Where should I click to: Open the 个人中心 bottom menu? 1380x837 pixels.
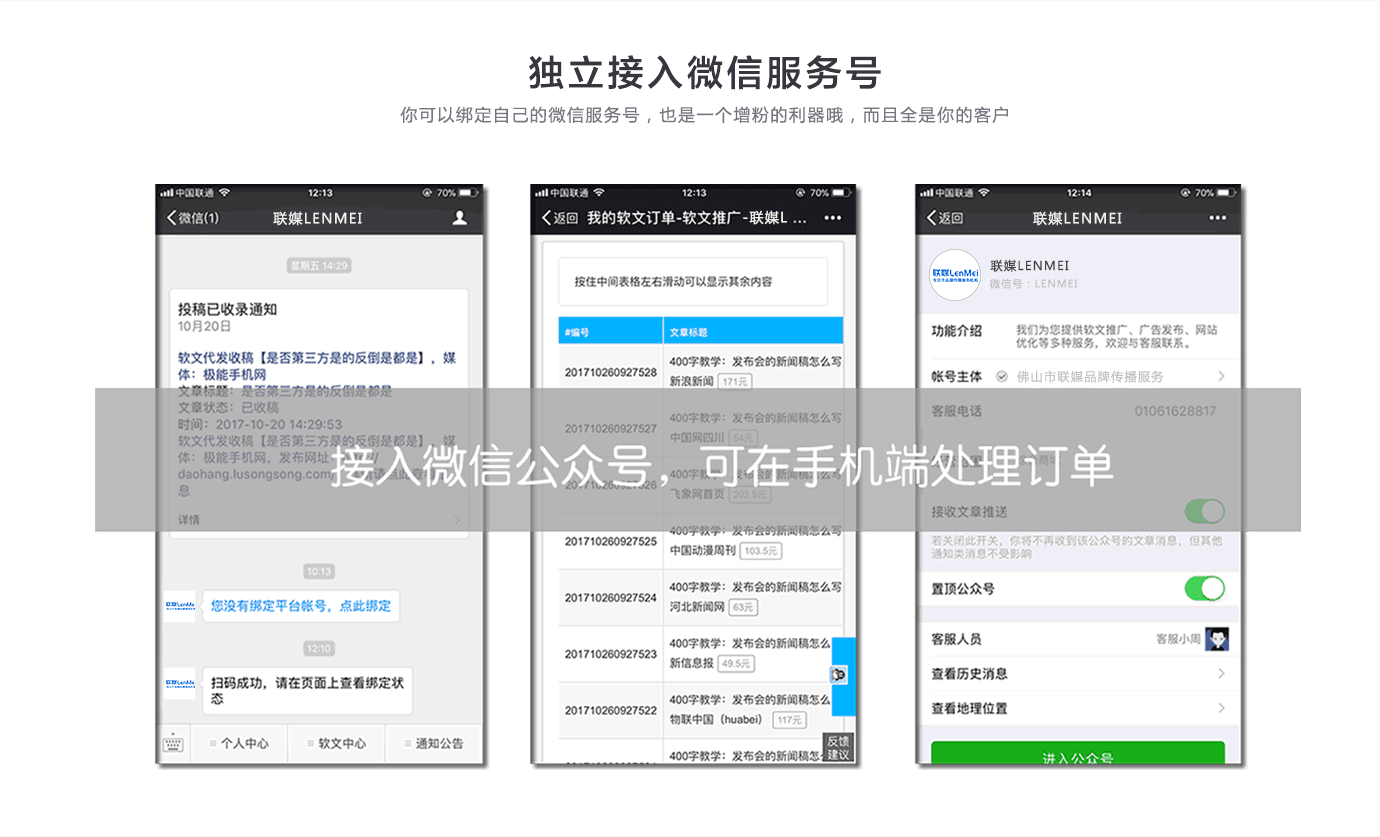[239, 744]
